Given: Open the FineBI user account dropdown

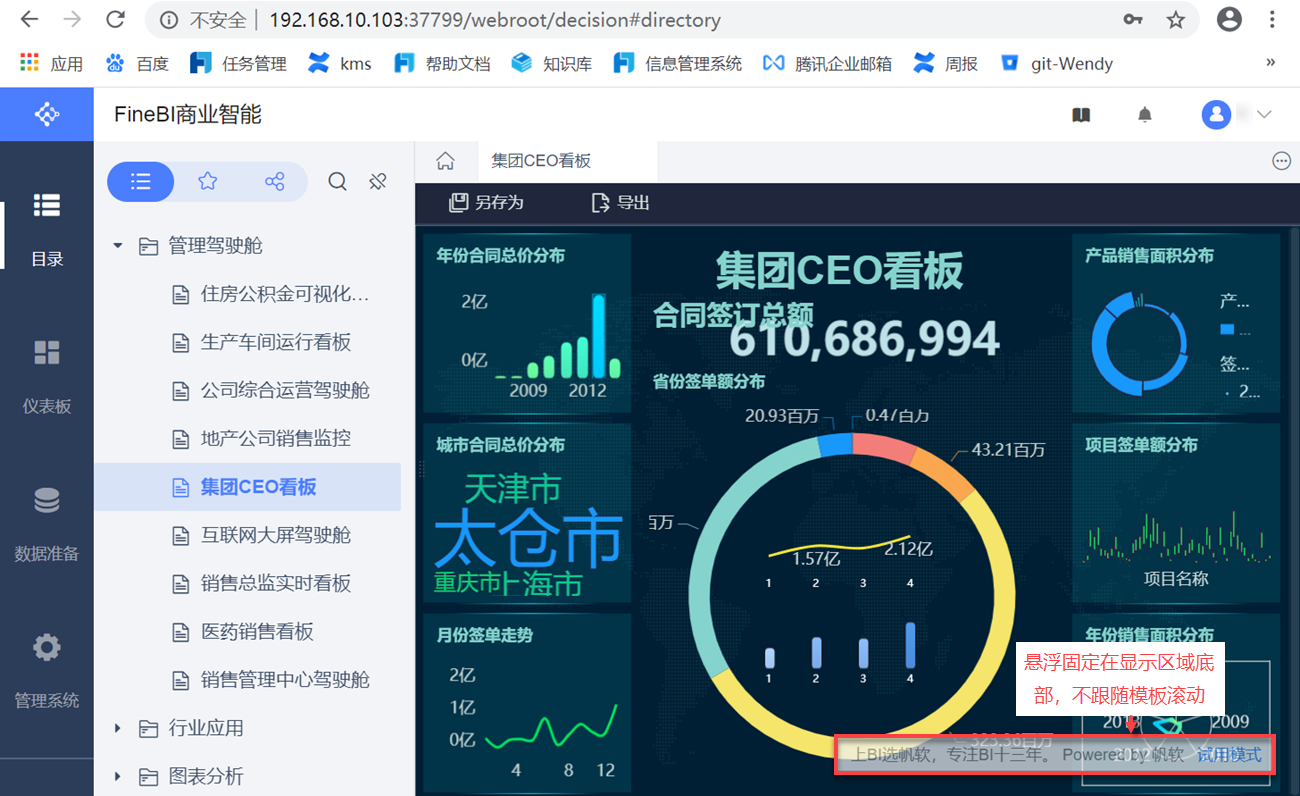Looking at the screenshot, I should coord(1237,115).
